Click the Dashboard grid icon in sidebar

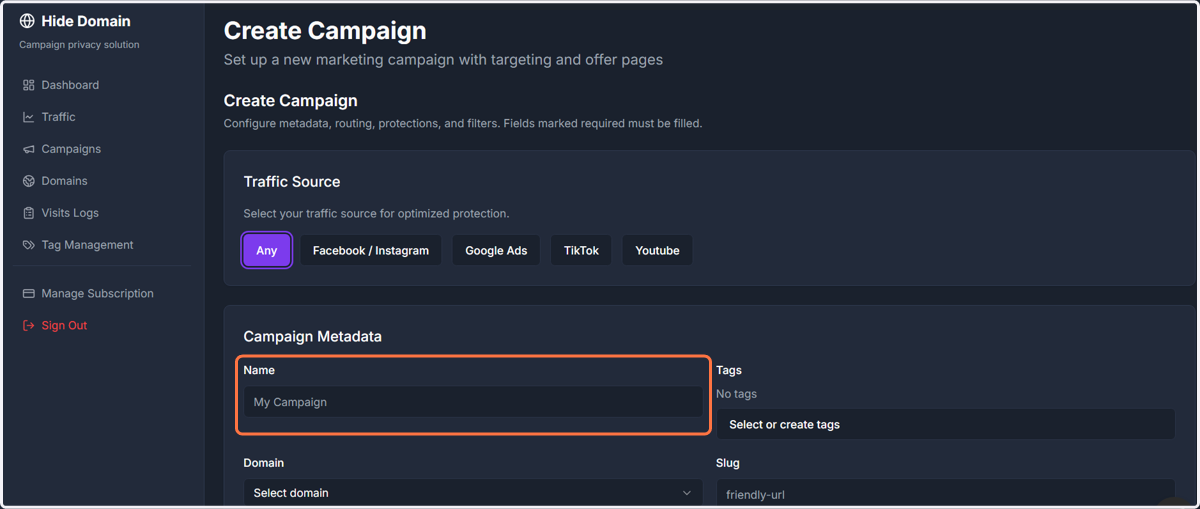pyautogui.click(x=28, y=85)
